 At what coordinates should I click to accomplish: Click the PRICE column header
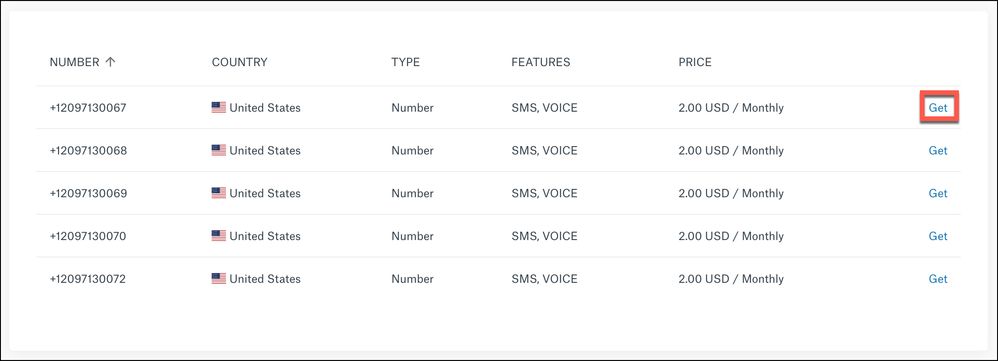(x=695, y=62)
